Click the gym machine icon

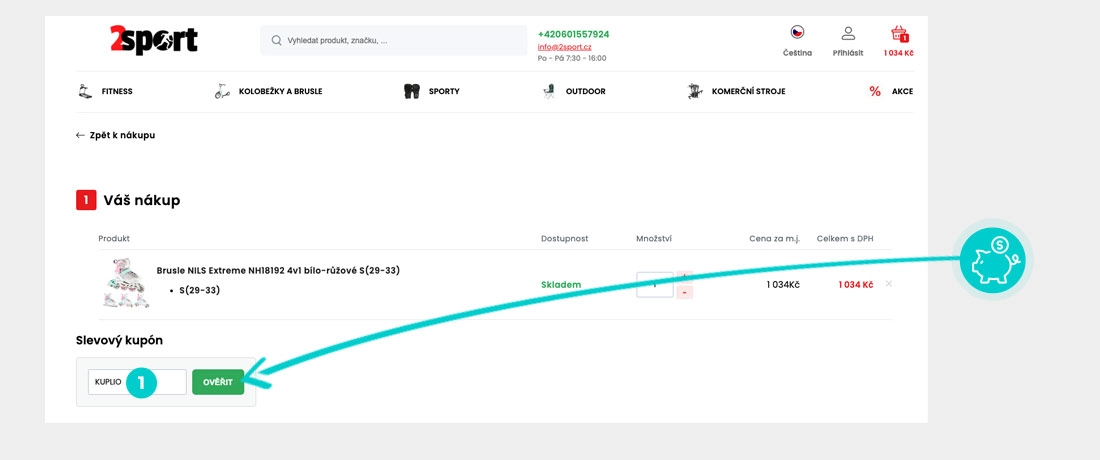(695, 91)
